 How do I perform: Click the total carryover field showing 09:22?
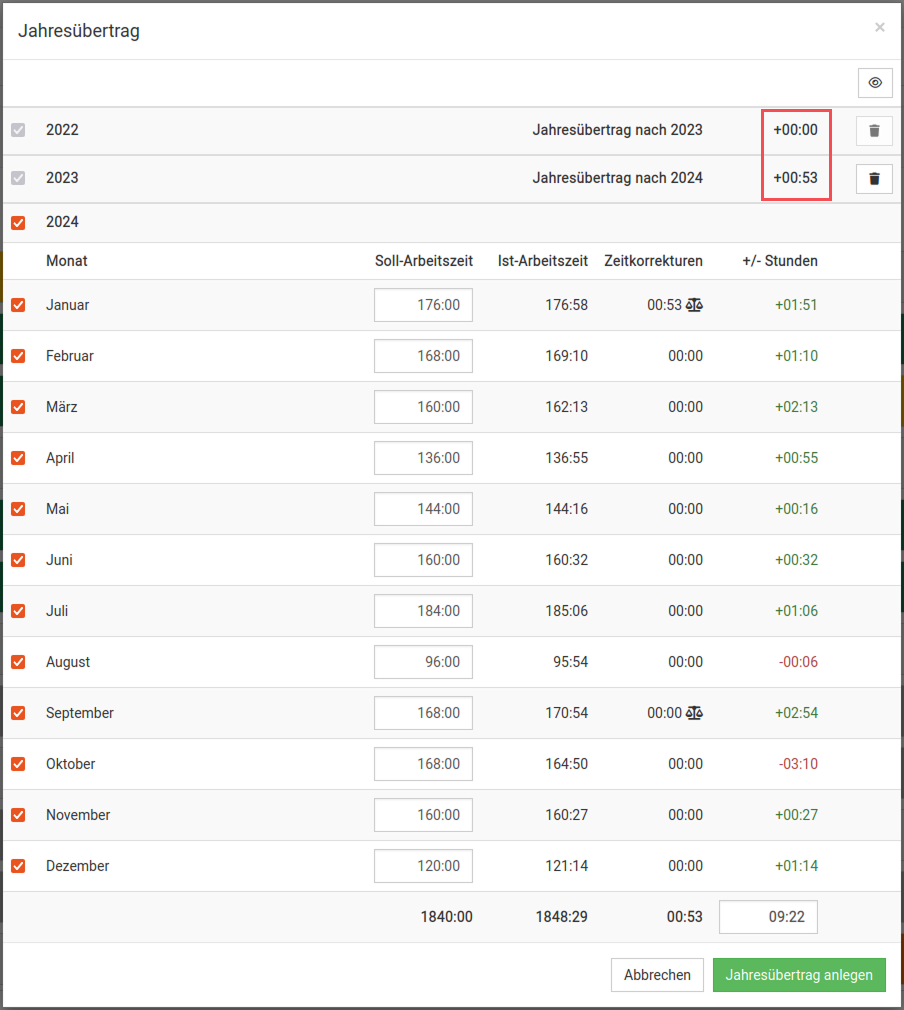[768, 917]
